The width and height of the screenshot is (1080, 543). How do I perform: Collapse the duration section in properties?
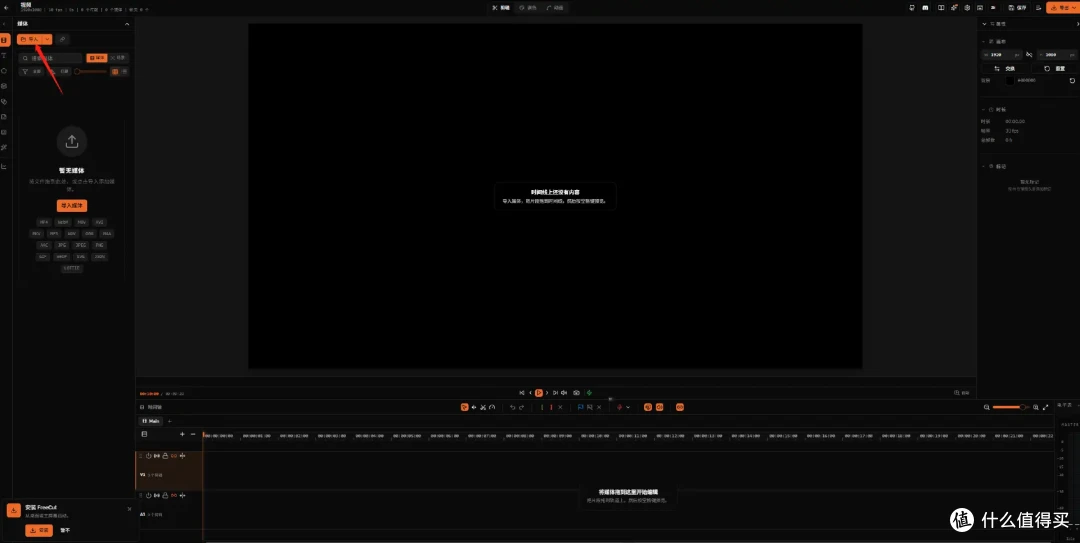(984, 110)
